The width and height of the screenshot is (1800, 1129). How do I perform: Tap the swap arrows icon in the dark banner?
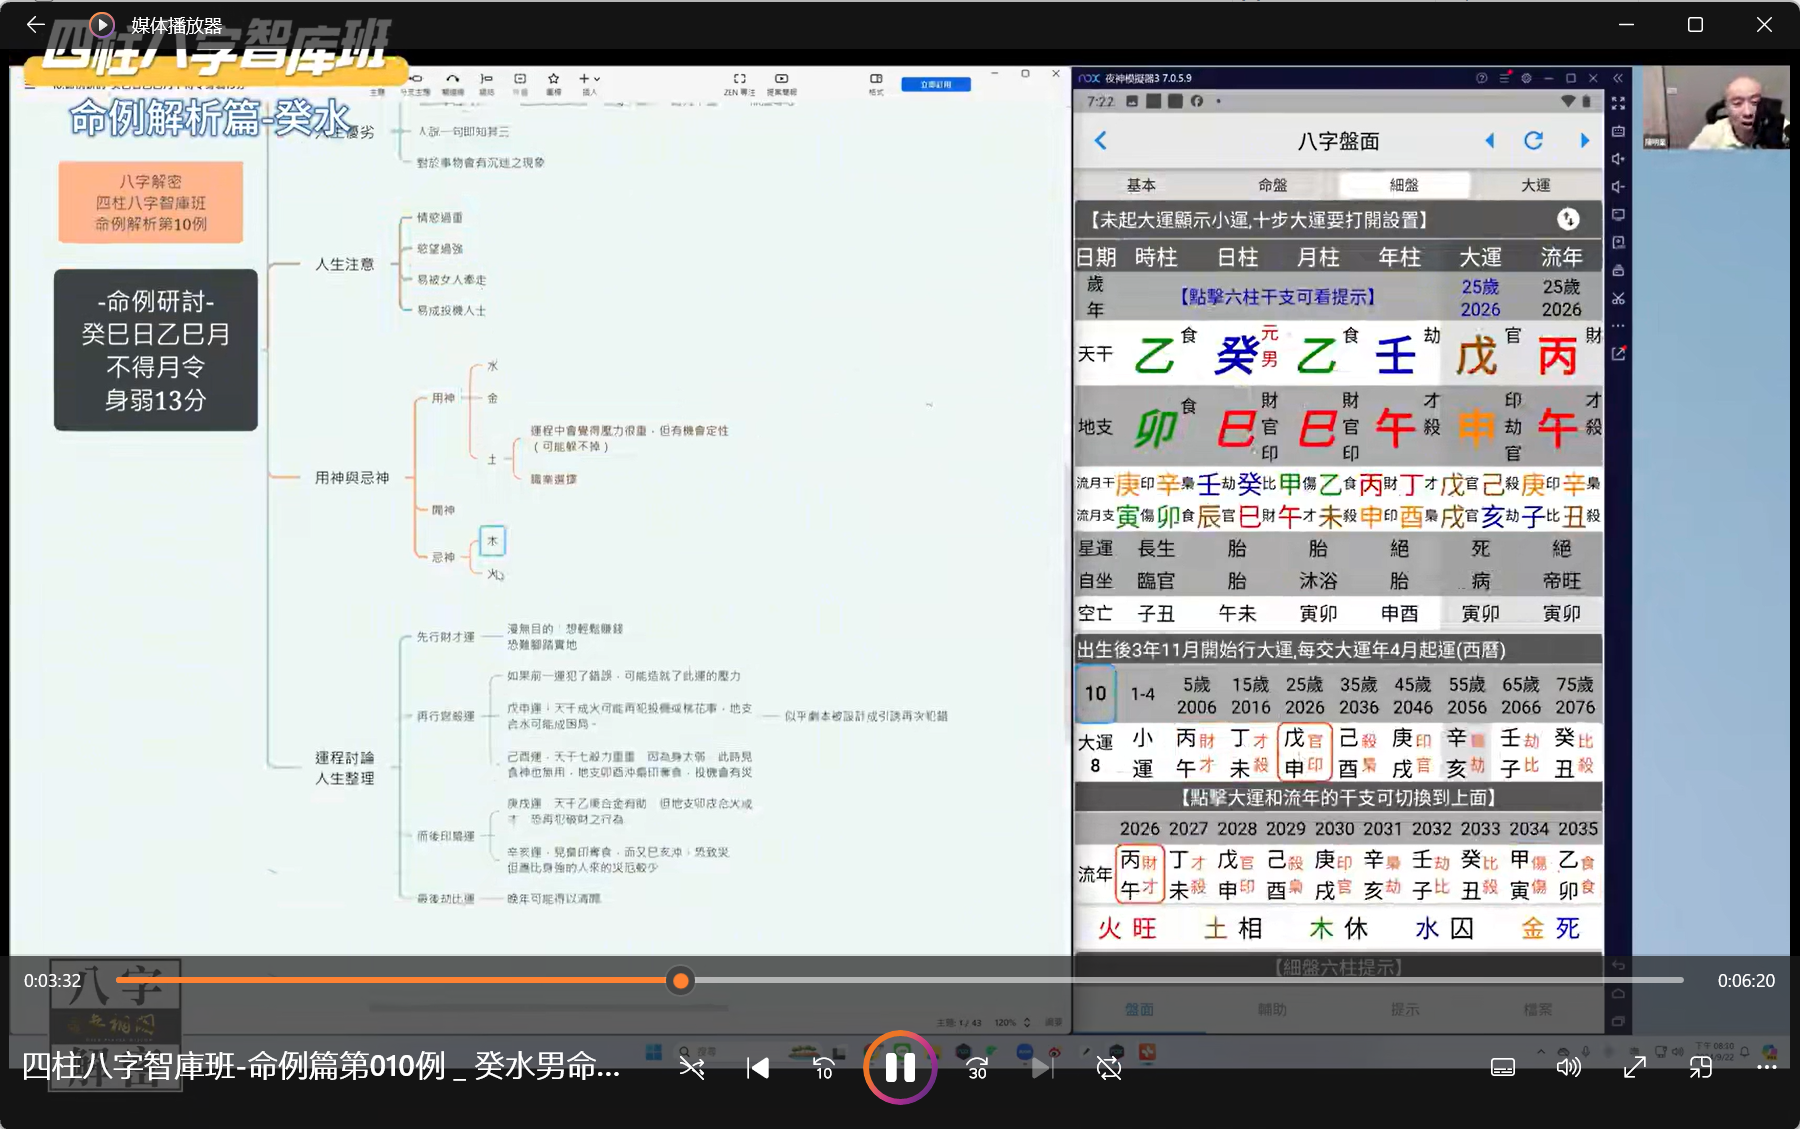(x=1568, y=219)
